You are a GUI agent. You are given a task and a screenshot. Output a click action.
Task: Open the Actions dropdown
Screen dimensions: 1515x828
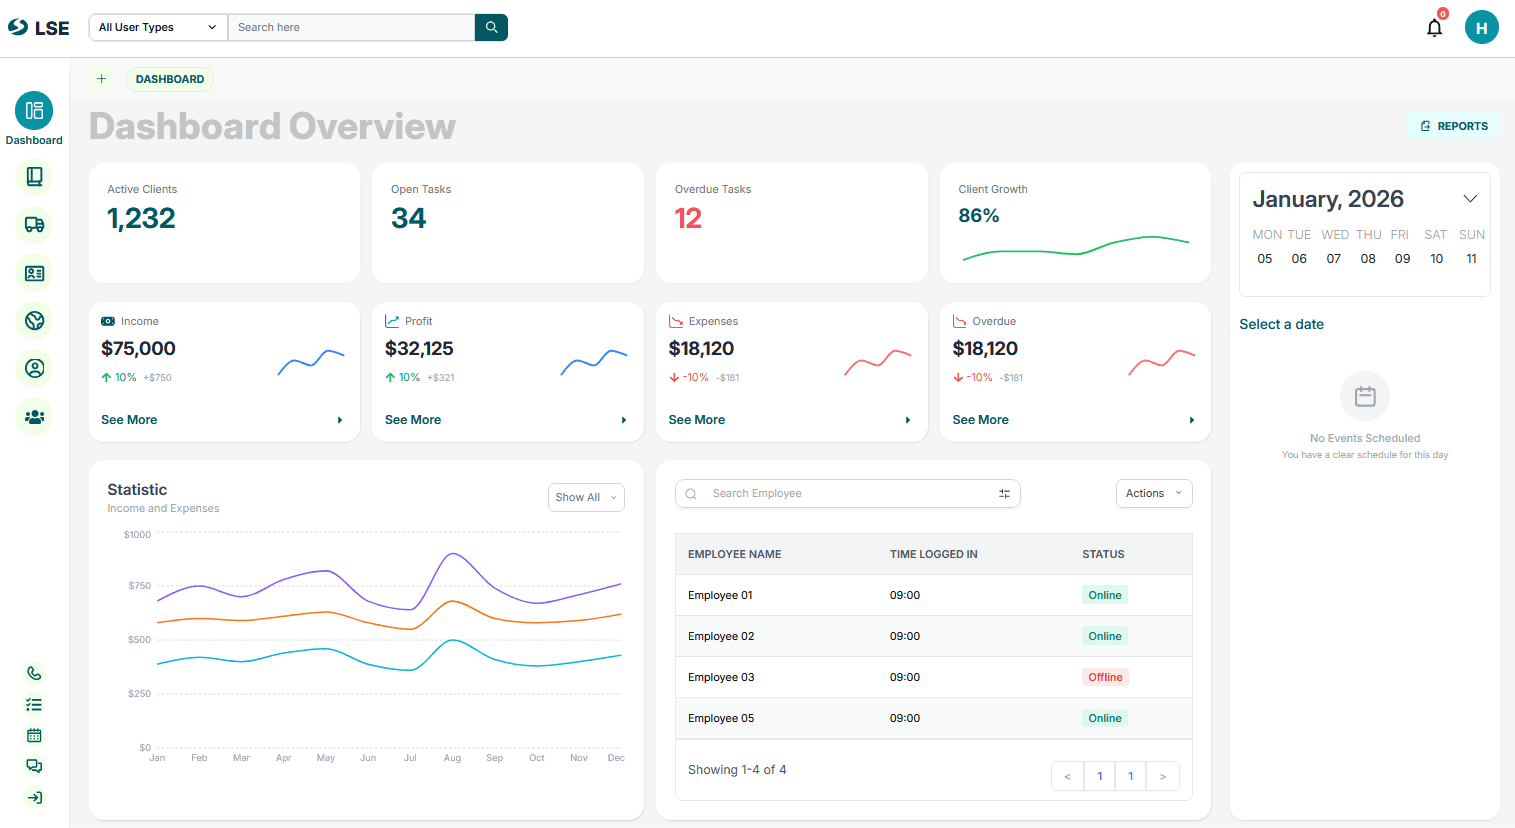[1154, 493]
